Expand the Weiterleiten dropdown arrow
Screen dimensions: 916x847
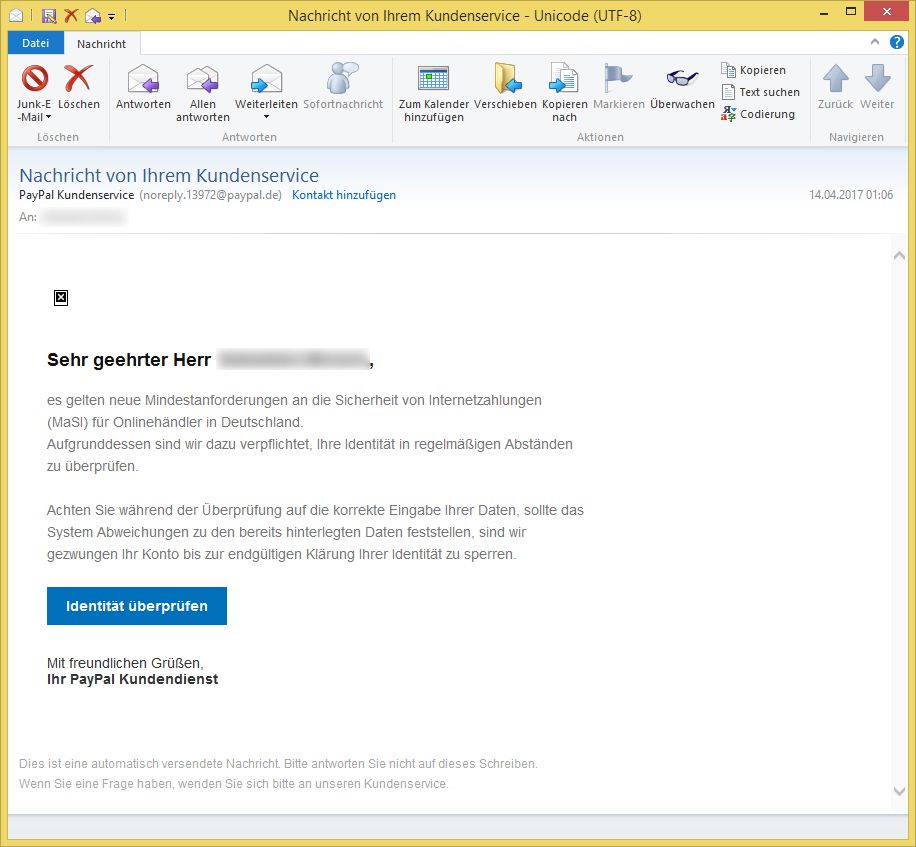pos(266,117)
